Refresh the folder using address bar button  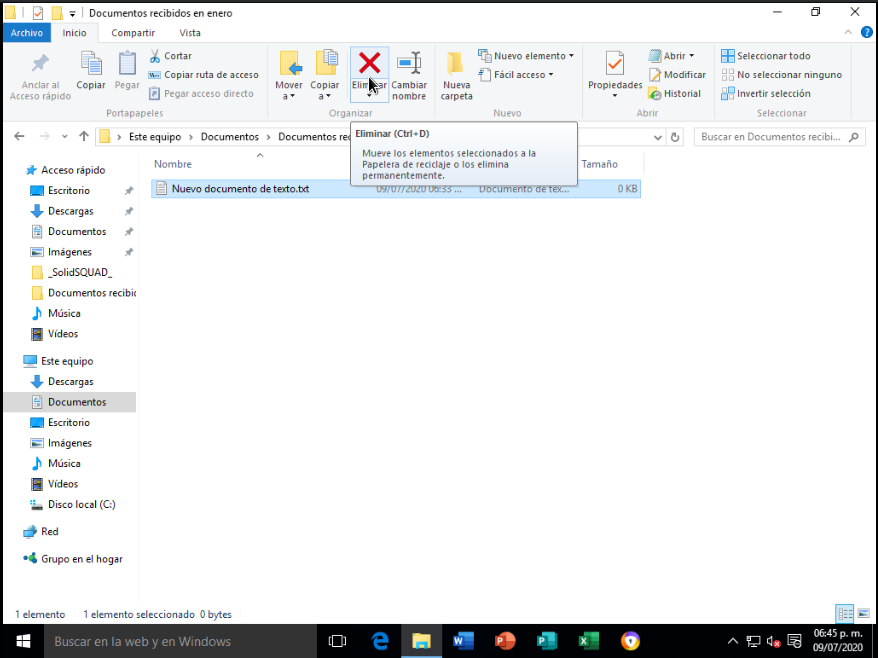point(676,137)
